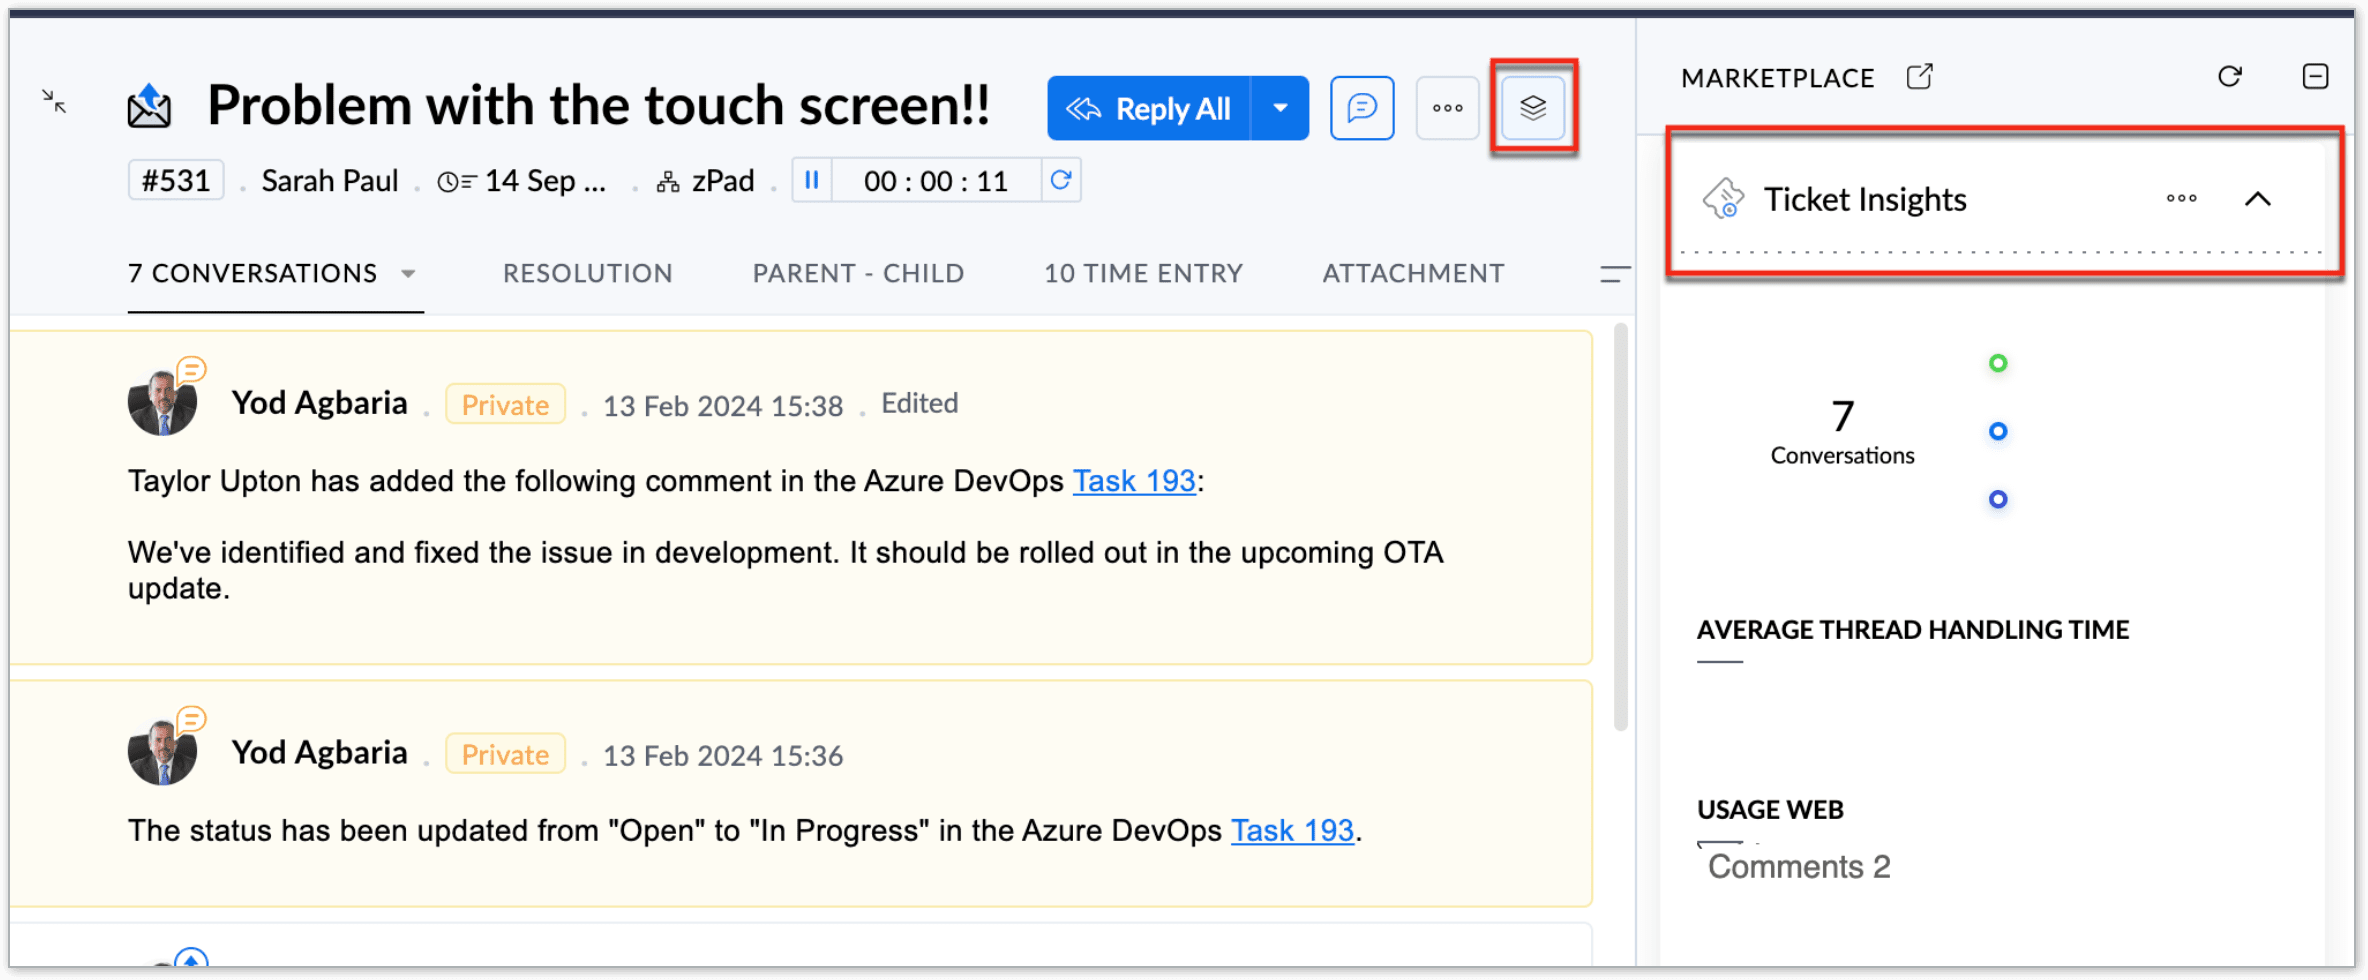The width and height of the screenshot is (2368, 980).
Task: Open the Reply All dropdown arrow
Action: click(x=1280, y=108)
